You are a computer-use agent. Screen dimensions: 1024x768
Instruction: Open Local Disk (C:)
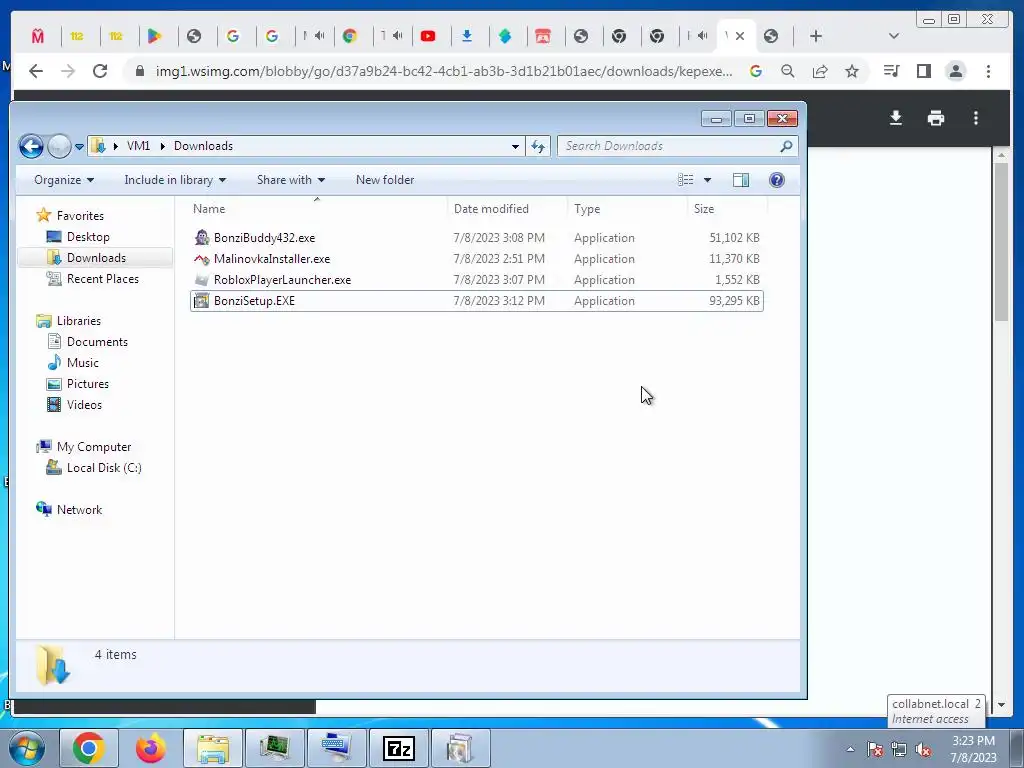[104, 468]
